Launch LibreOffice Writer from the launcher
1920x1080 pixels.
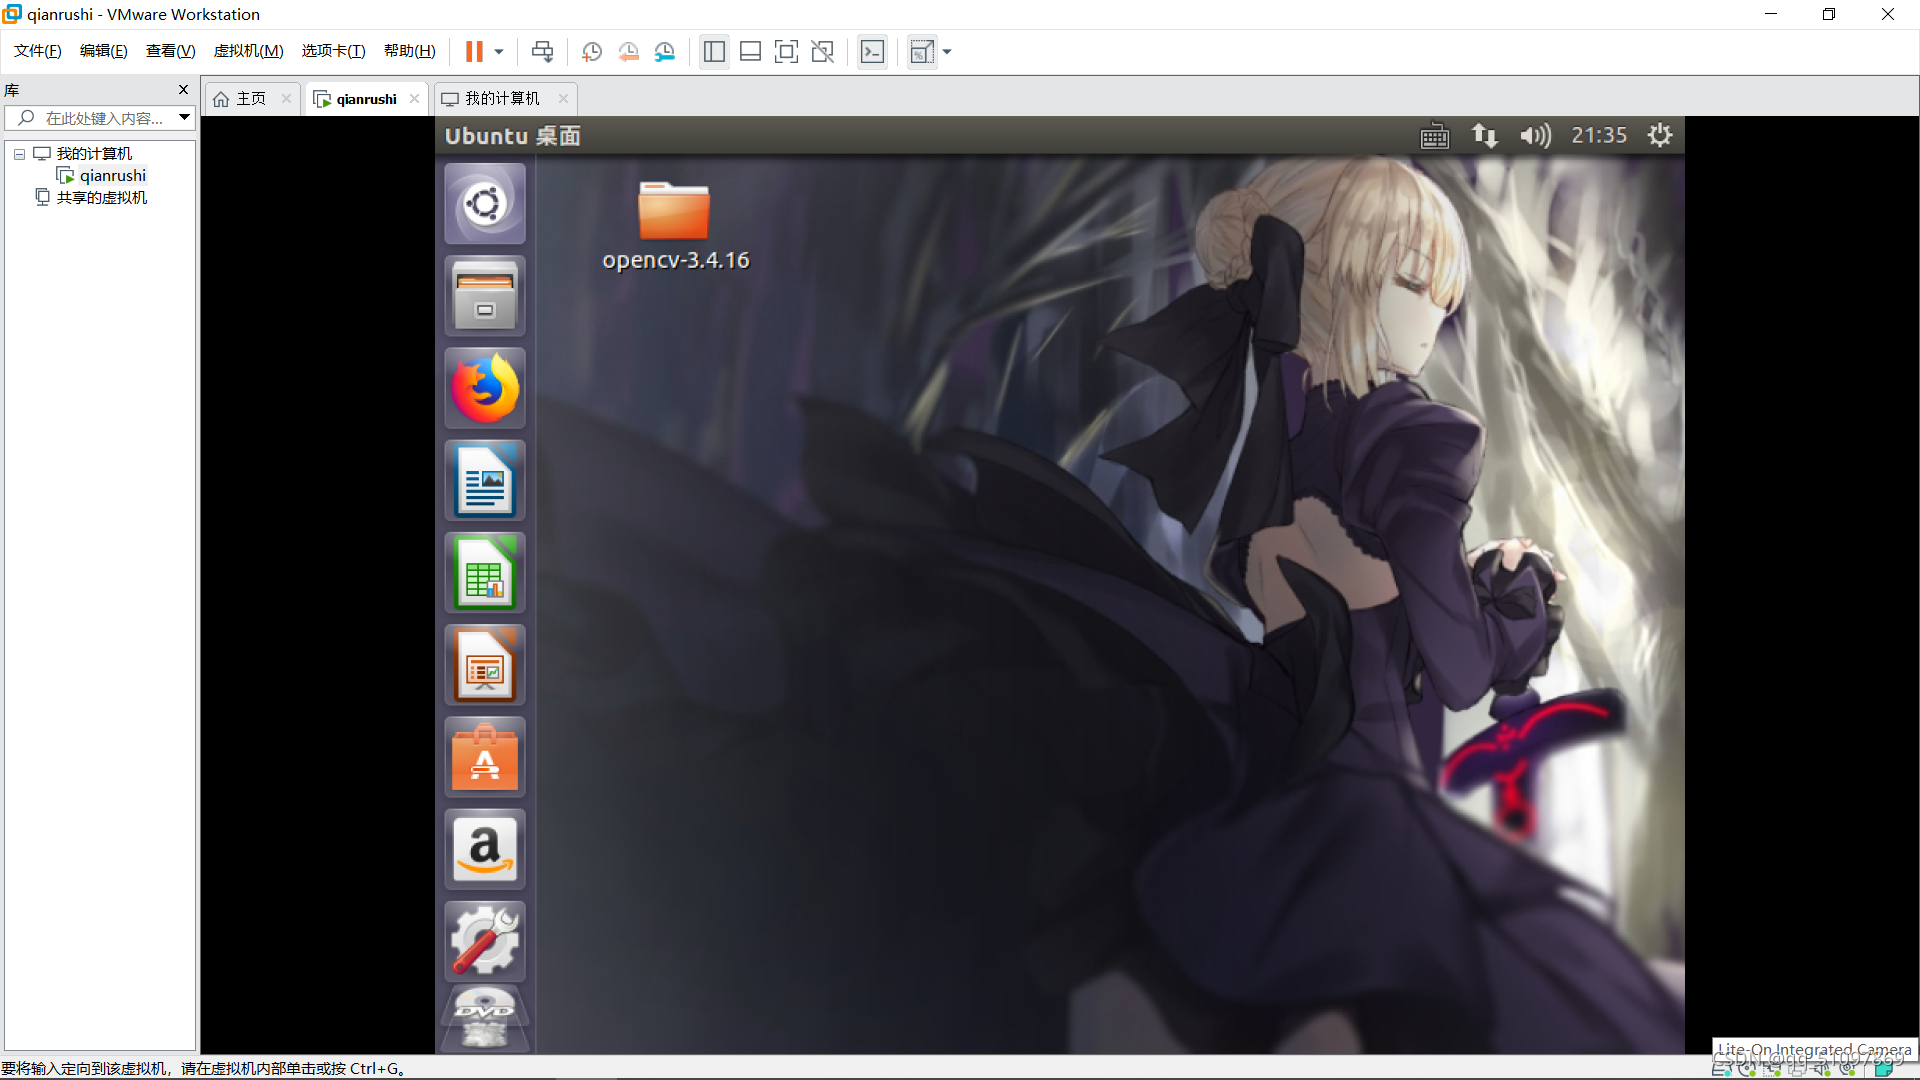click(485, 480)
